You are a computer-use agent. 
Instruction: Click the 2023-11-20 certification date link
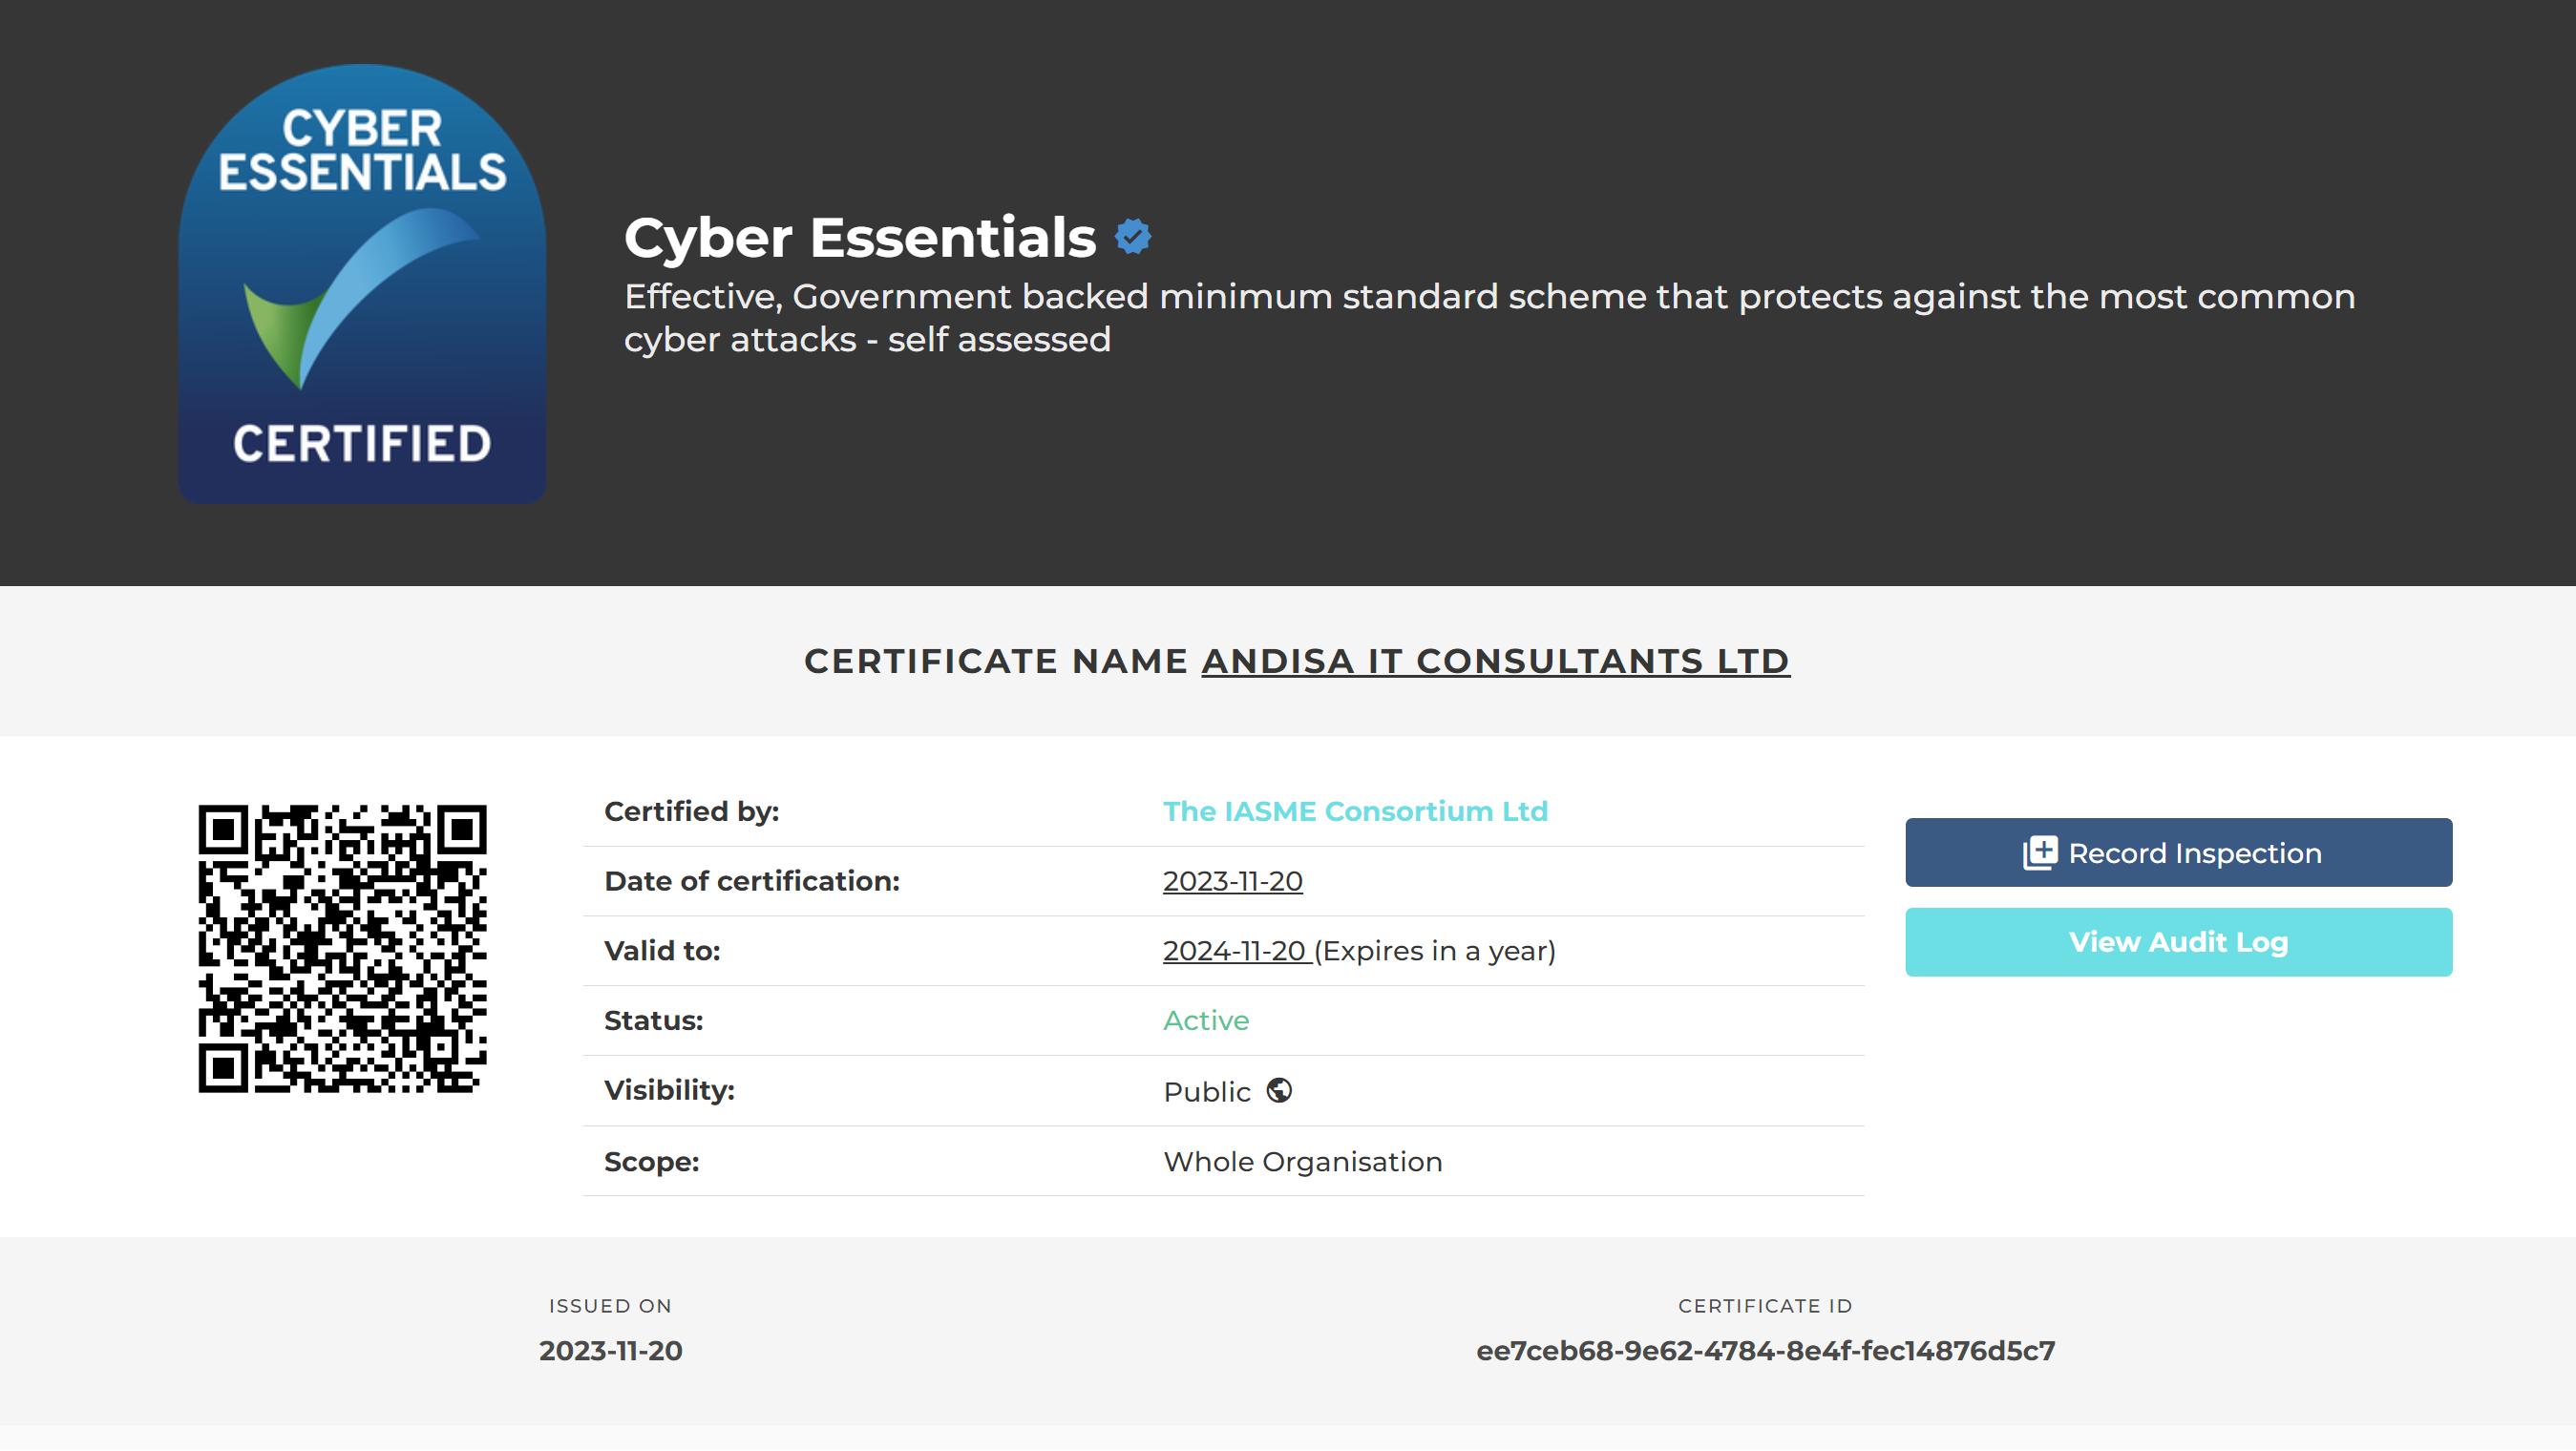[x=1232, y=882]
